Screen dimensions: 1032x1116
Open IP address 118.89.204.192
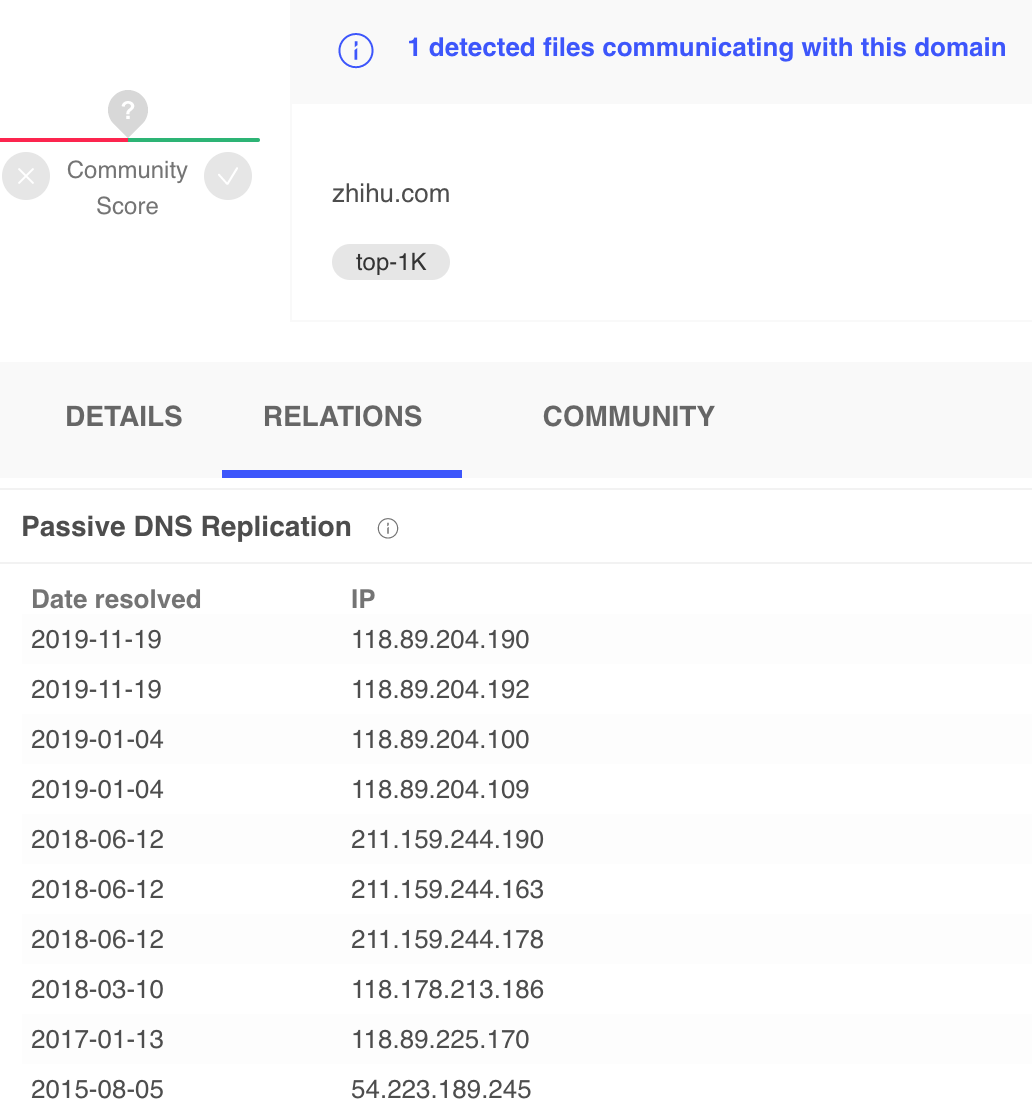point(440,690)
